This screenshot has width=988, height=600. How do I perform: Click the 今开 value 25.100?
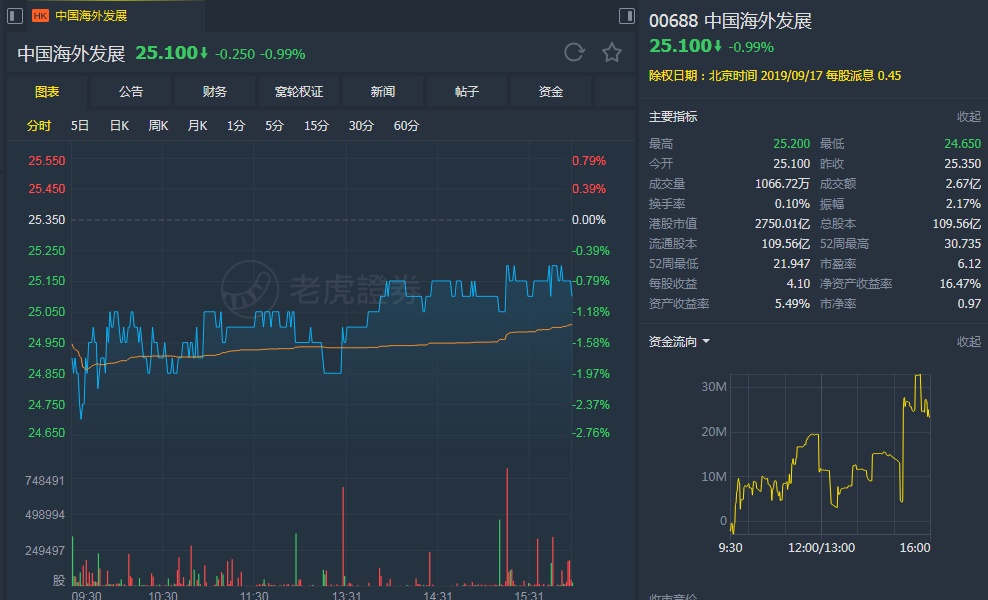[791, 164]
